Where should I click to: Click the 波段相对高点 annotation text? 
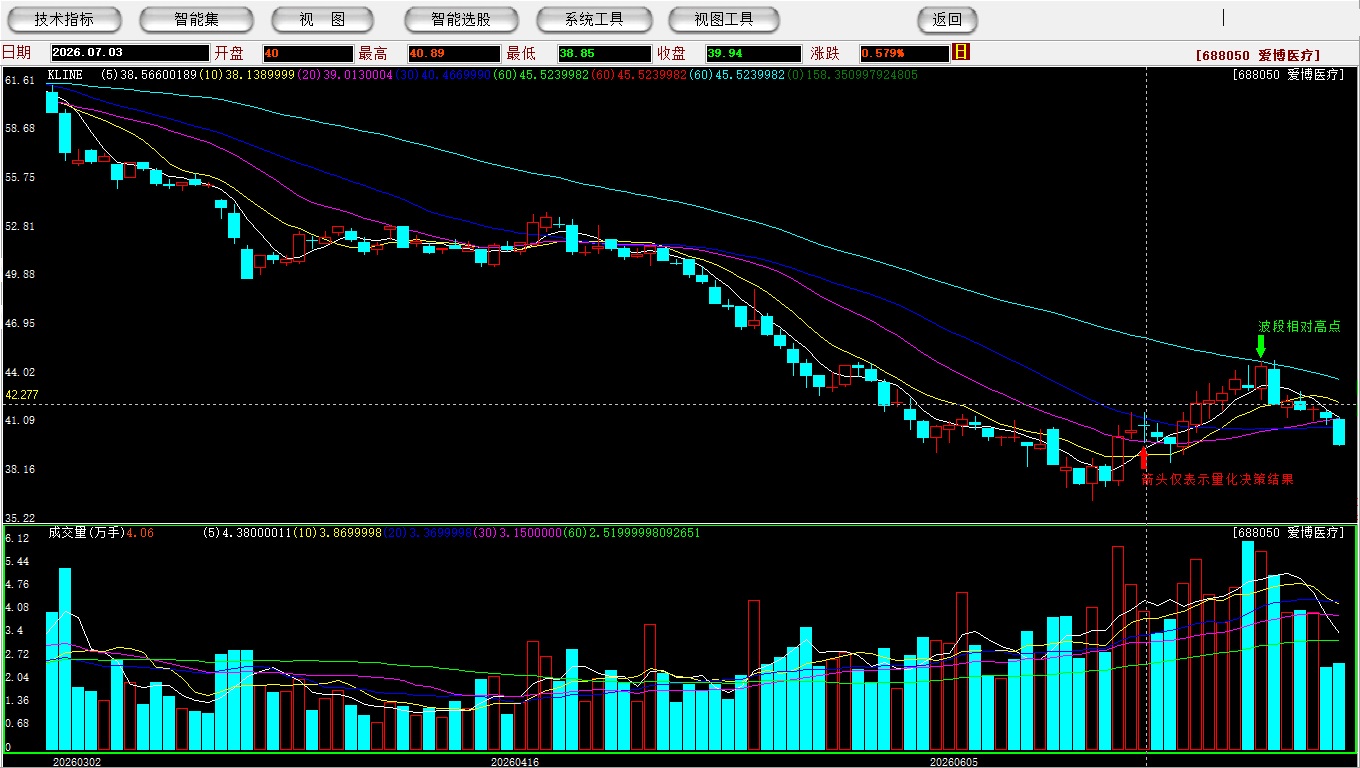pos(1299,326)
